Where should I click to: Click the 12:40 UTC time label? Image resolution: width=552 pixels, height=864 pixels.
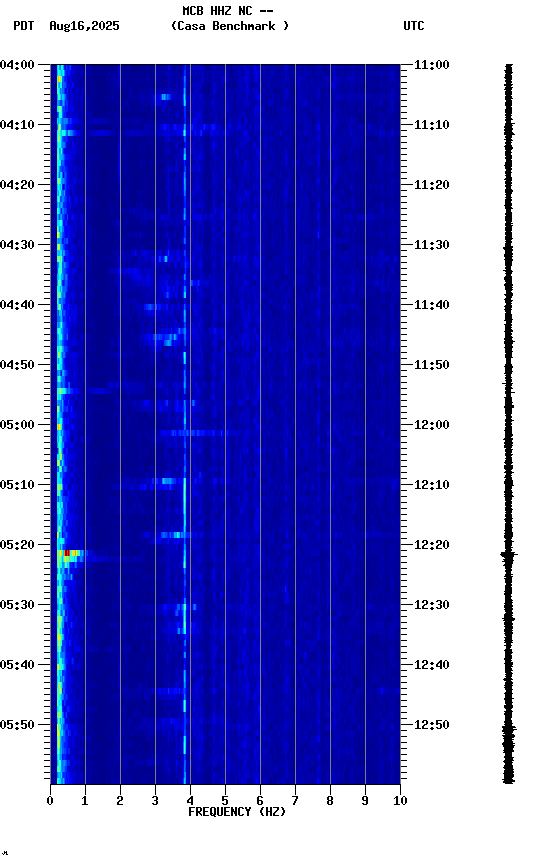click(431, 665)
